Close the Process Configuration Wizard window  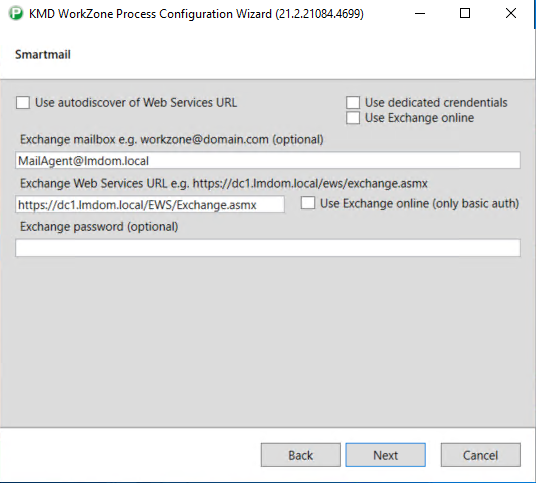511,14
